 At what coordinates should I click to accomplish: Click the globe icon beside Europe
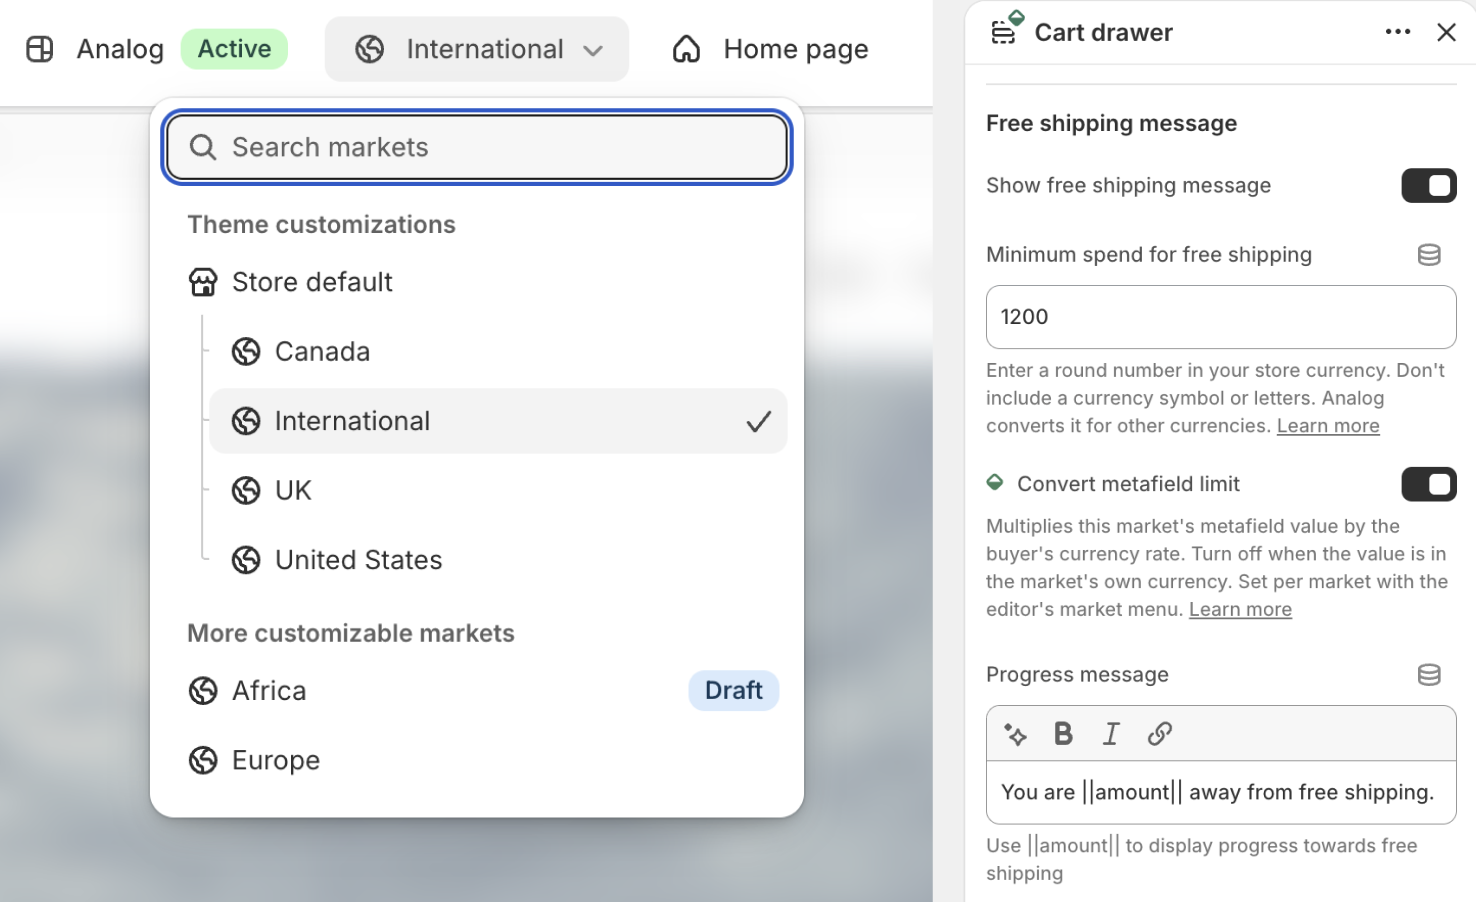click(x=203, y=760)
